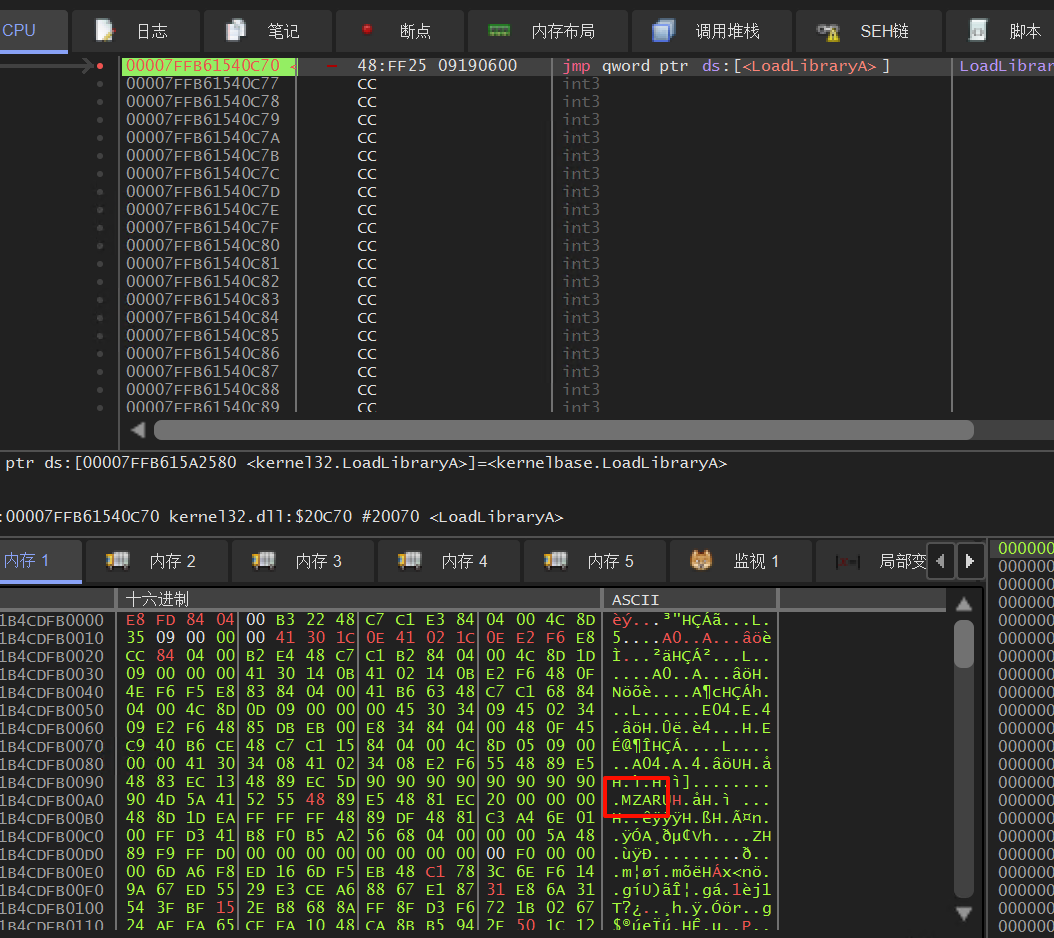
Task: Open the SEH链 tab icon
Action: pyautogui.click(x=827, y=31)
